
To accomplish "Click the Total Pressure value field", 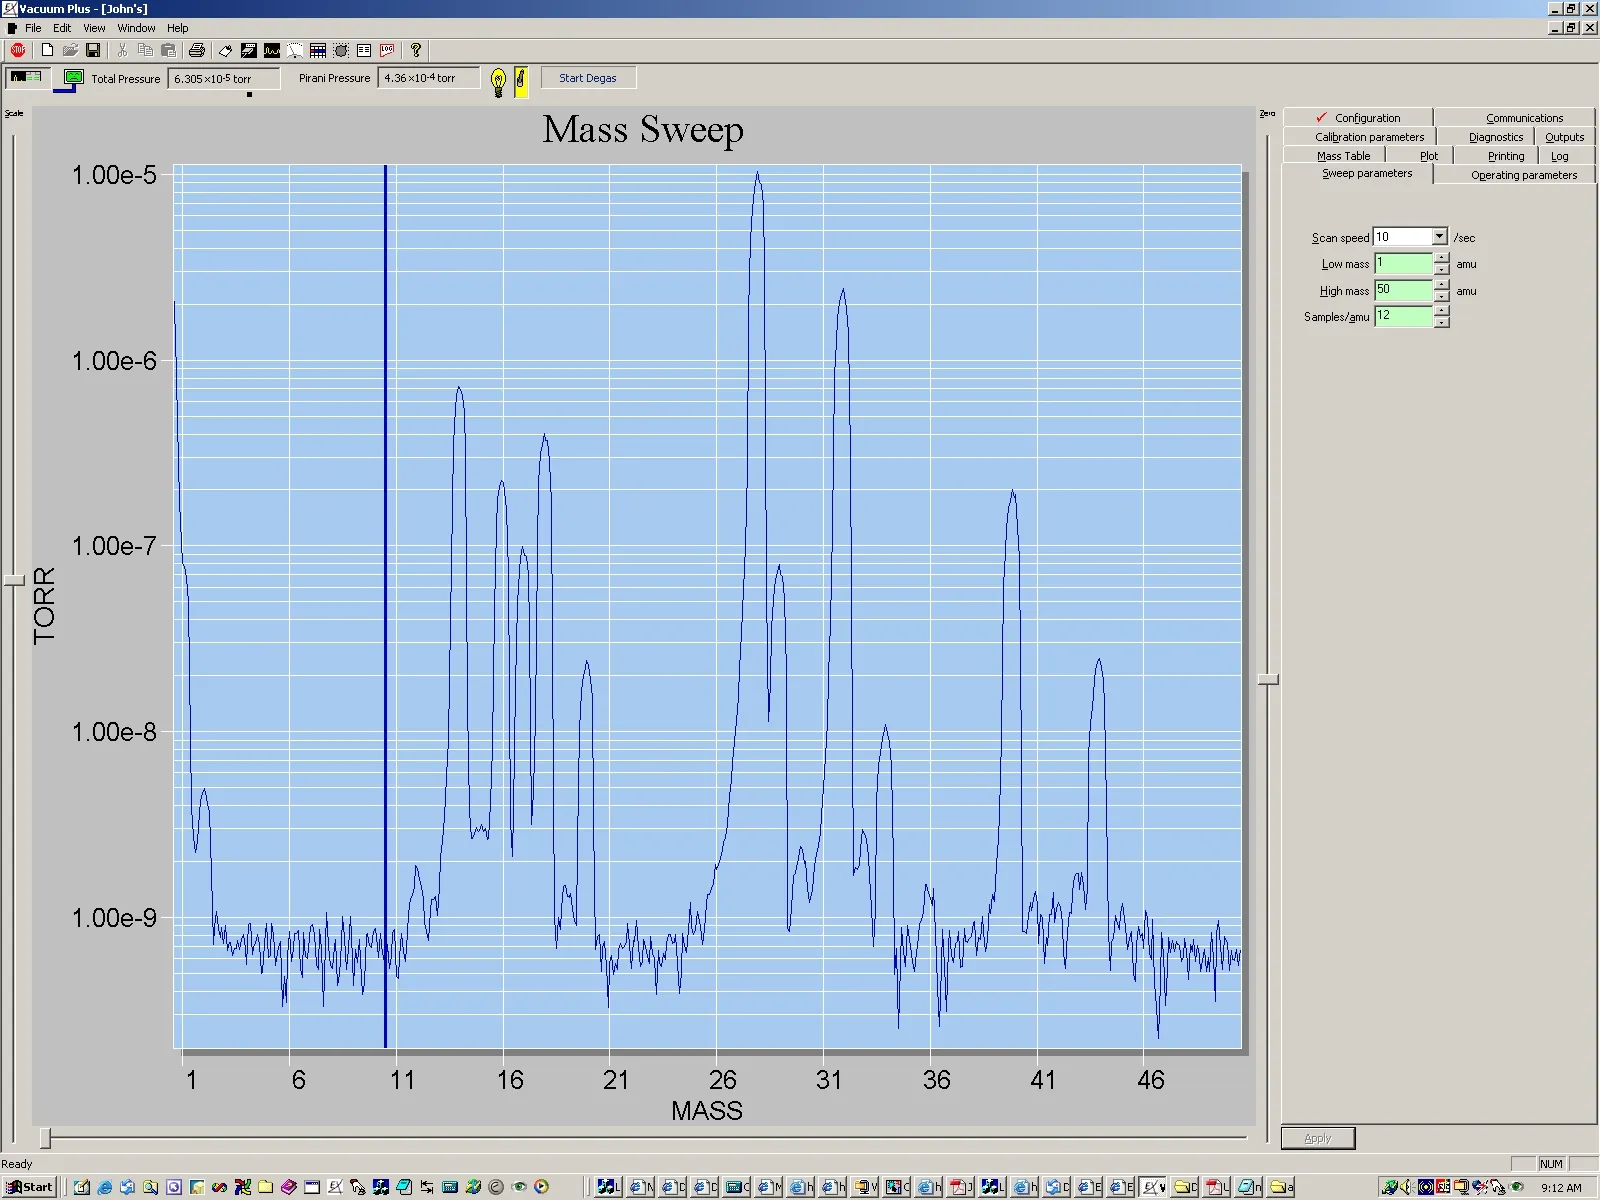I will point(224,78).
